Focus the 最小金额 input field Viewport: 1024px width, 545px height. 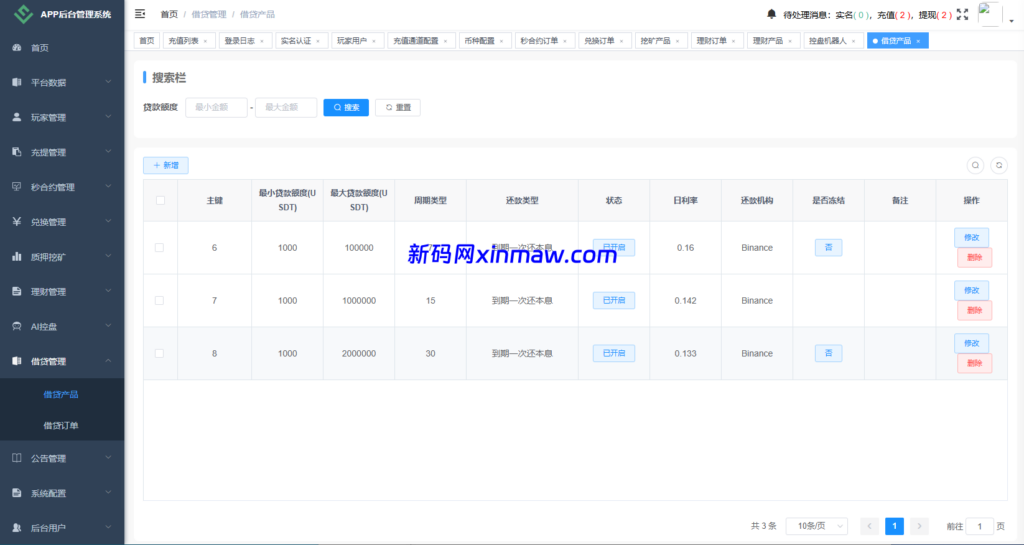(216, 108)
